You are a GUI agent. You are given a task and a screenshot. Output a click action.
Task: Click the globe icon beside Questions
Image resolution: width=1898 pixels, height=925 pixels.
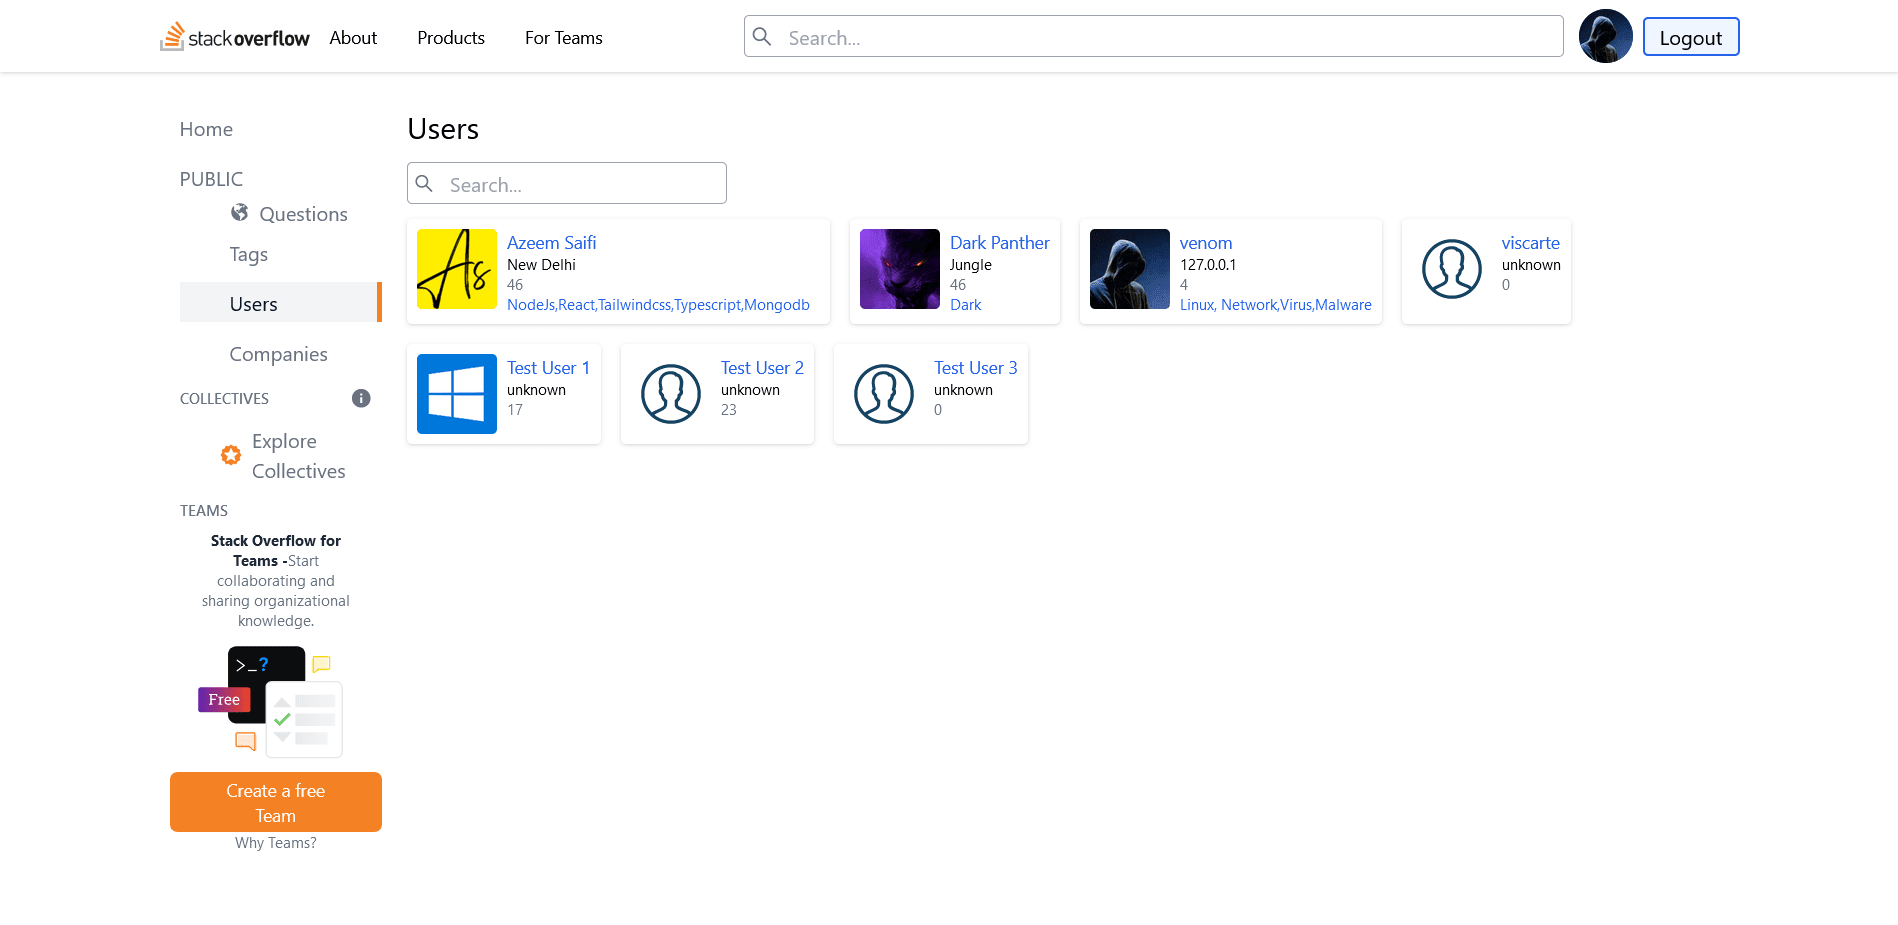(240, 212)
